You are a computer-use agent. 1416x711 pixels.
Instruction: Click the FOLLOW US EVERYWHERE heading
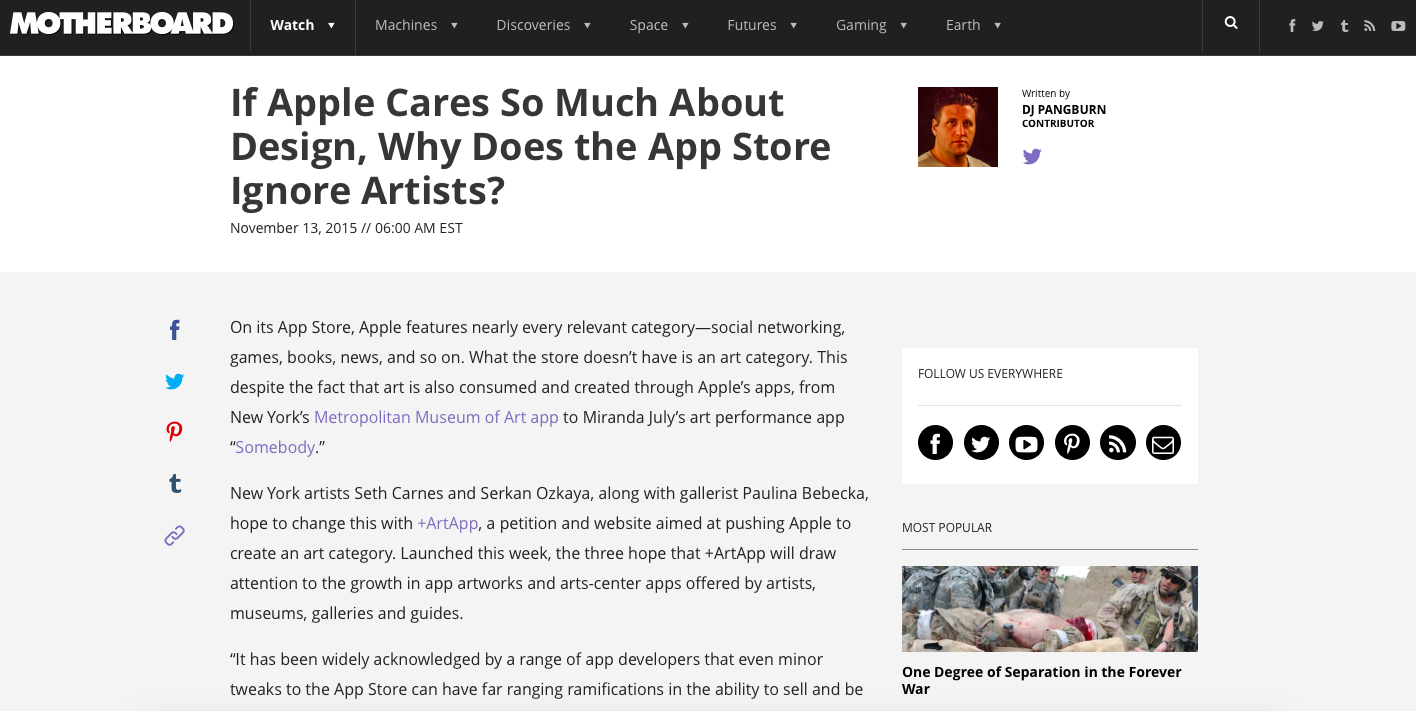click(990, 373)
